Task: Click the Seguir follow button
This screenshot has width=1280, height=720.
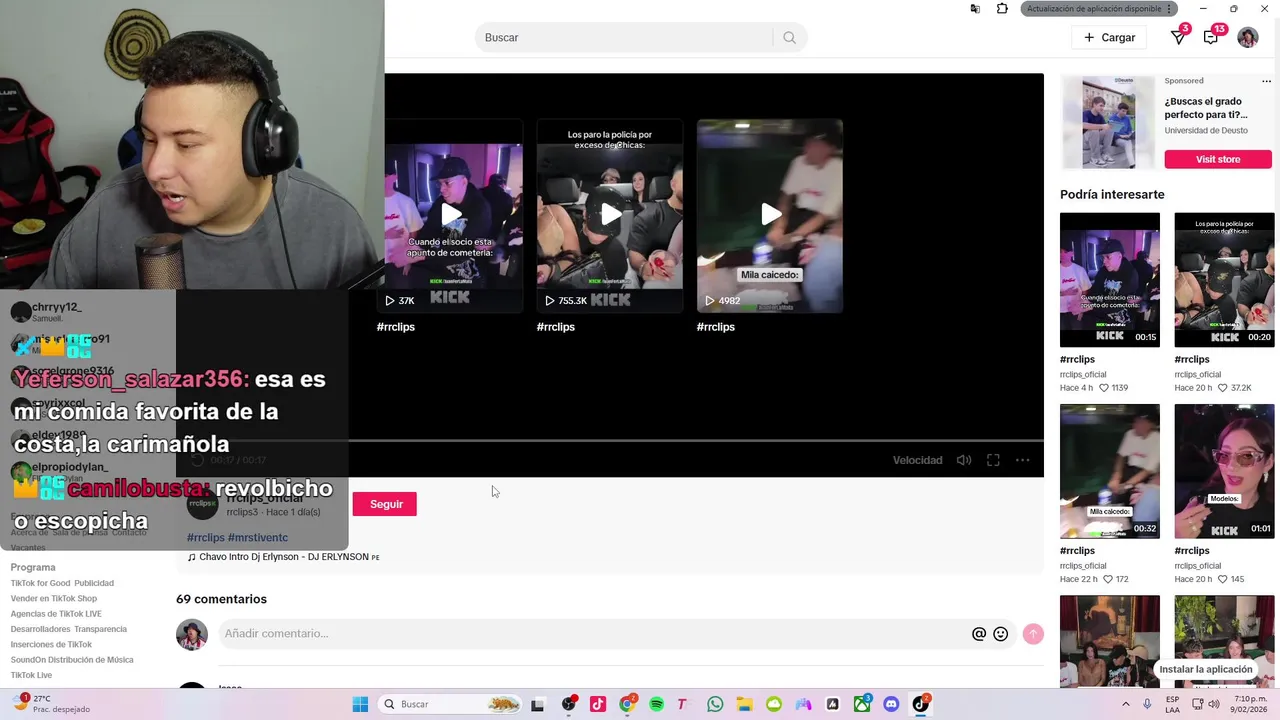Action: click(x=385, y=504)
